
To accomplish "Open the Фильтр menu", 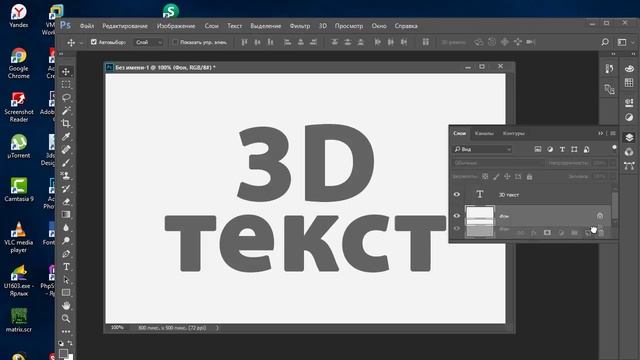I will 300,26.
